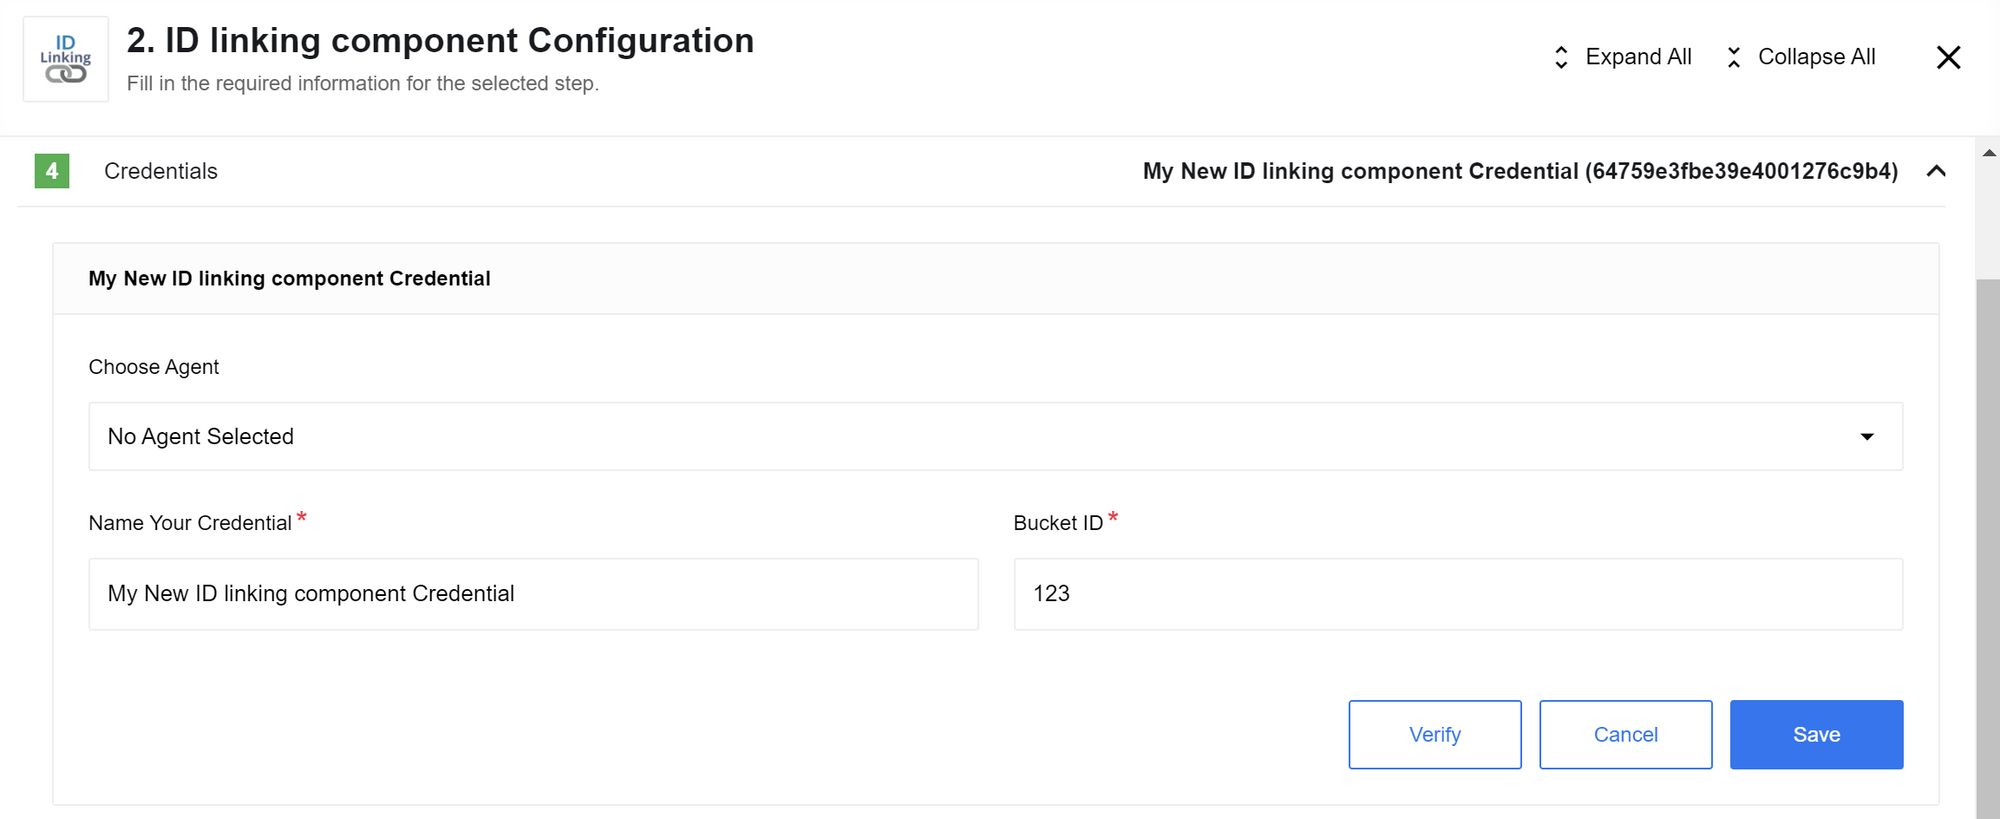Close the configuration panel with X
Image resolution: width=2000 pixels, height=819 pixels.
click(1948, 57)
